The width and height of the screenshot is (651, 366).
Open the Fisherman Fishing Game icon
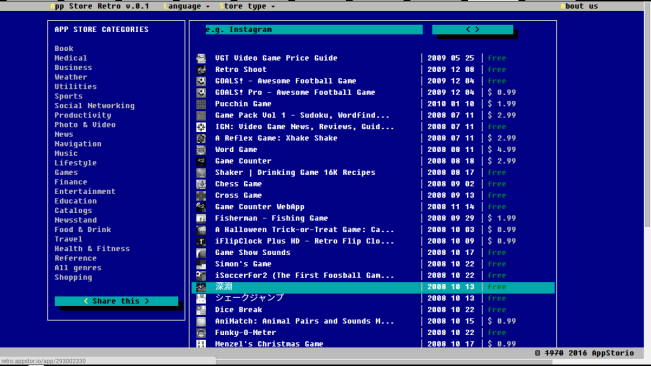tap(201, 218)
